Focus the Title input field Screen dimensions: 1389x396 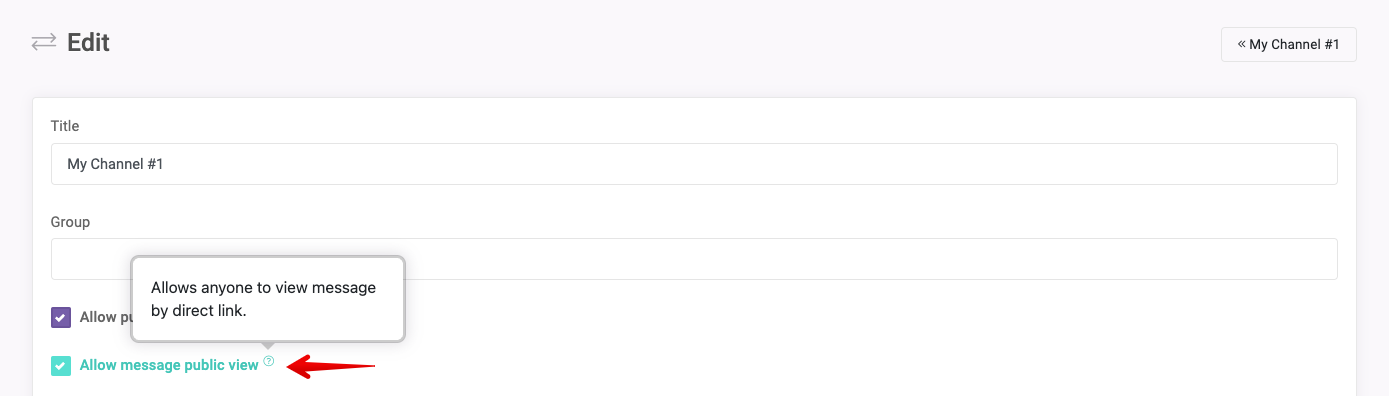point(694,164)
